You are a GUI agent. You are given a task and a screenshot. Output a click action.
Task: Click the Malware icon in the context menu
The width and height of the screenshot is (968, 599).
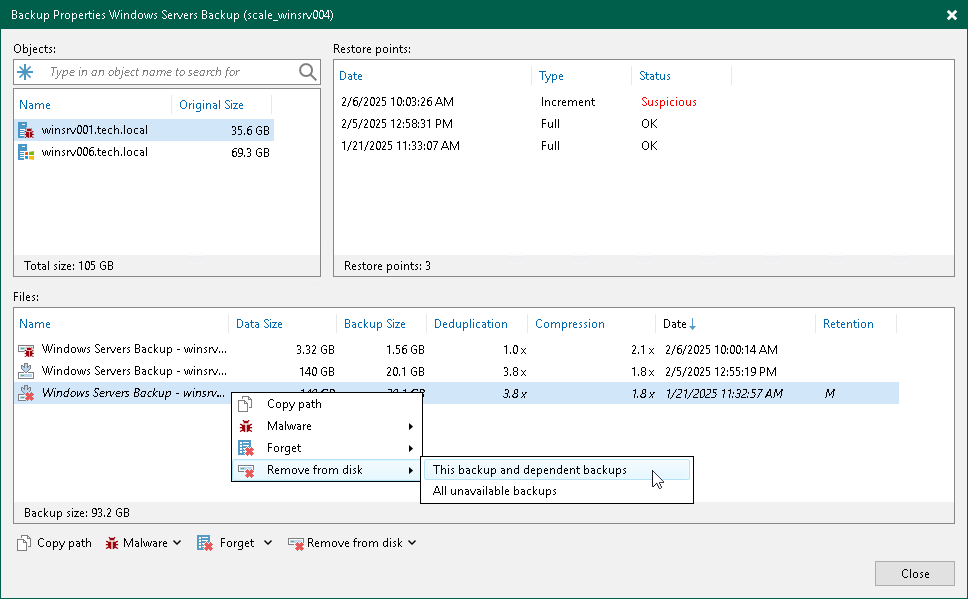[x=244, y=426]
